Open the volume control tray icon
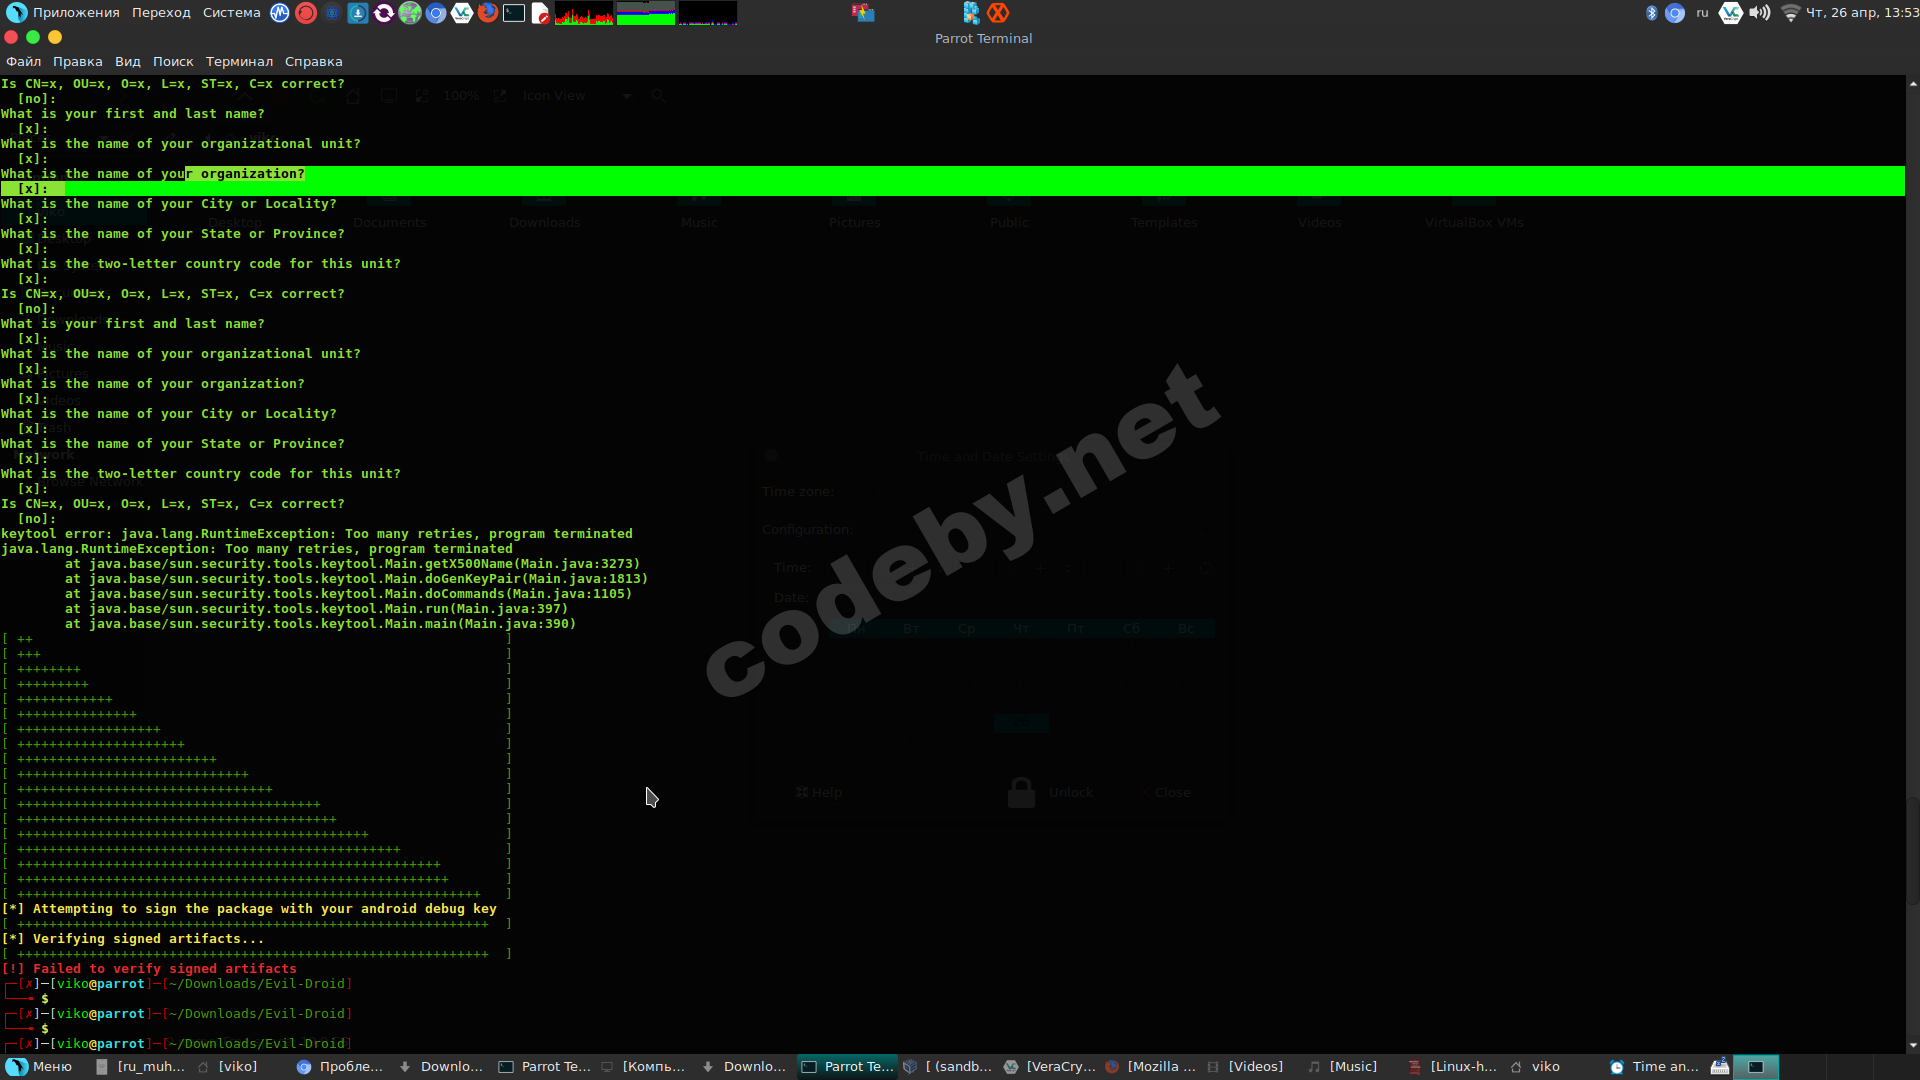 click(1759, 13)
